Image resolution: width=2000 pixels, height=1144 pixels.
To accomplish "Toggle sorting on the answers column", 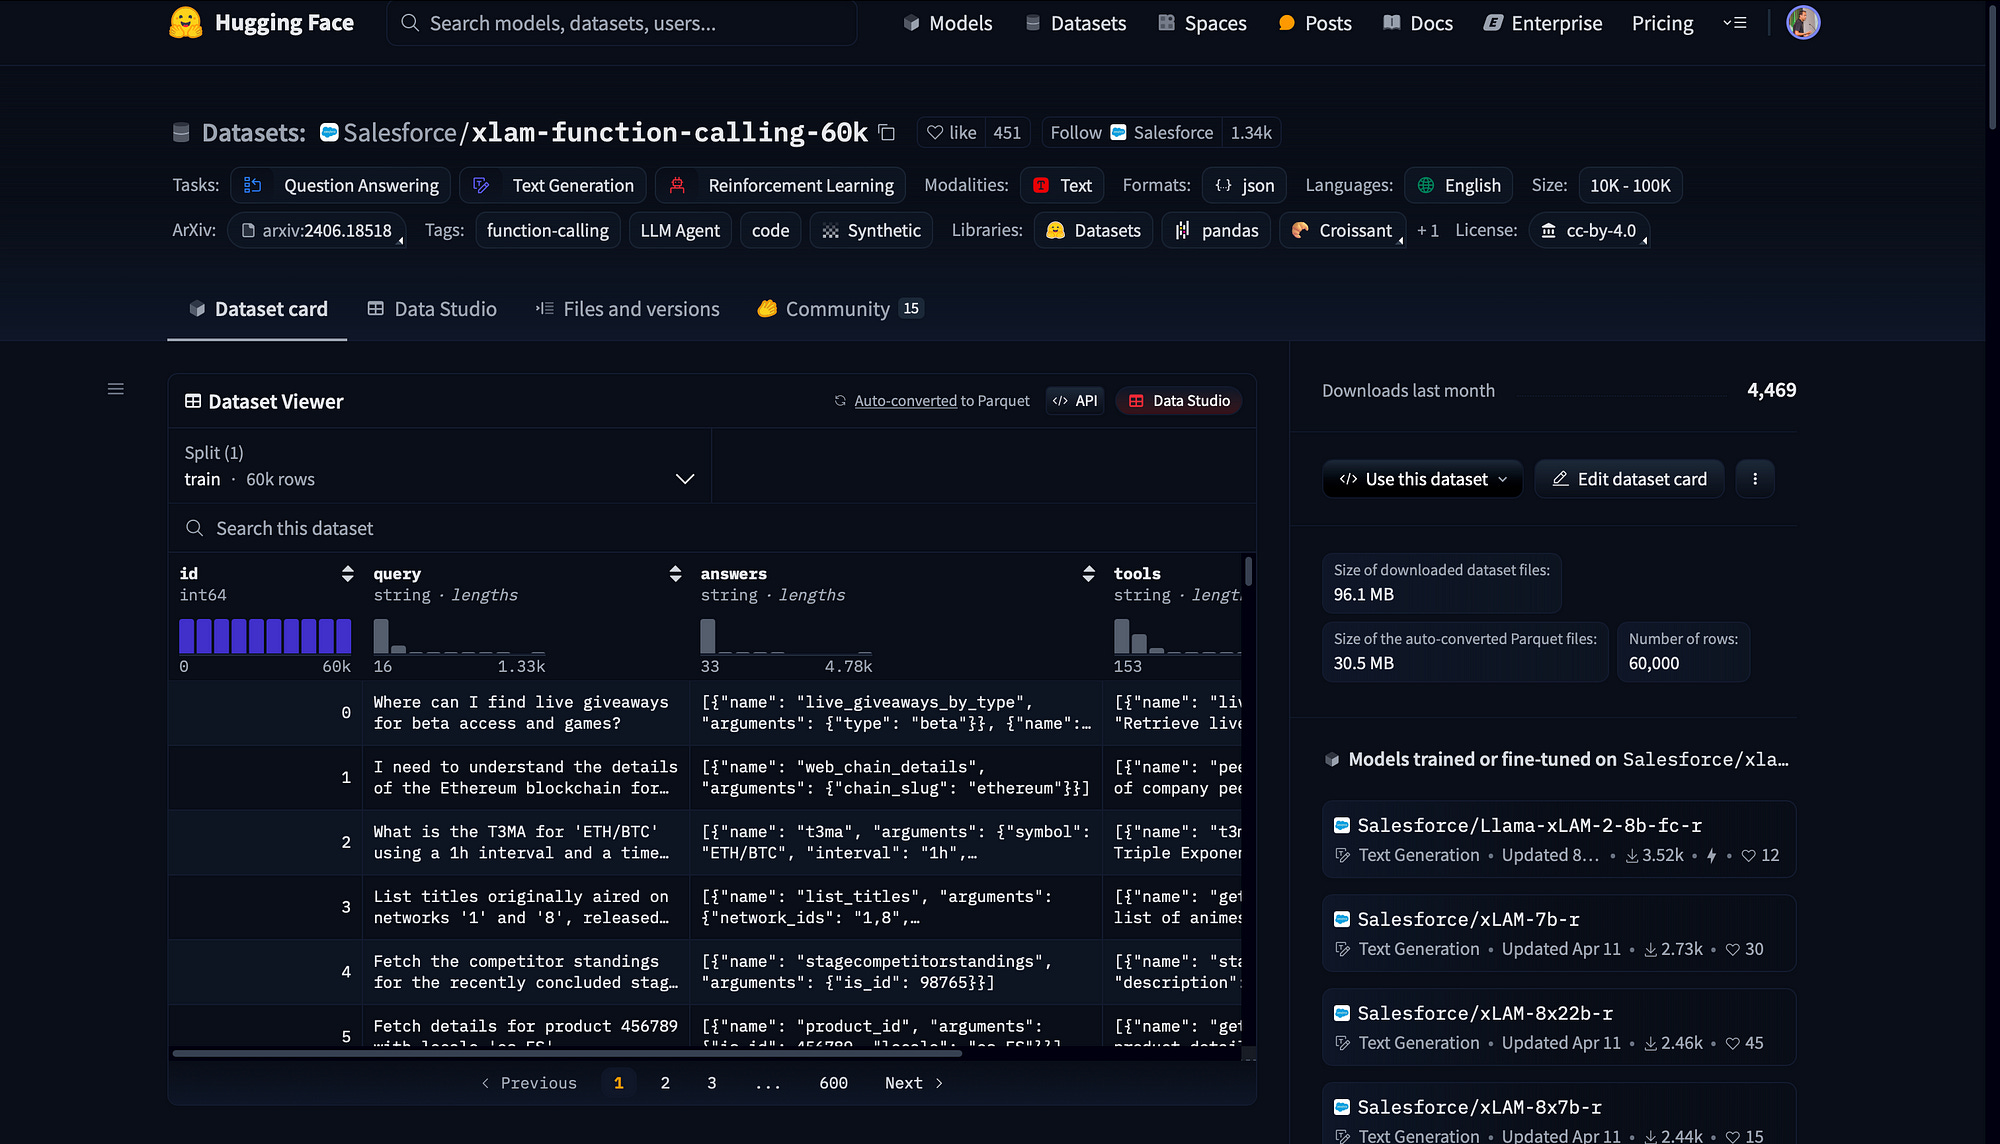I will tap(1089, 573).
